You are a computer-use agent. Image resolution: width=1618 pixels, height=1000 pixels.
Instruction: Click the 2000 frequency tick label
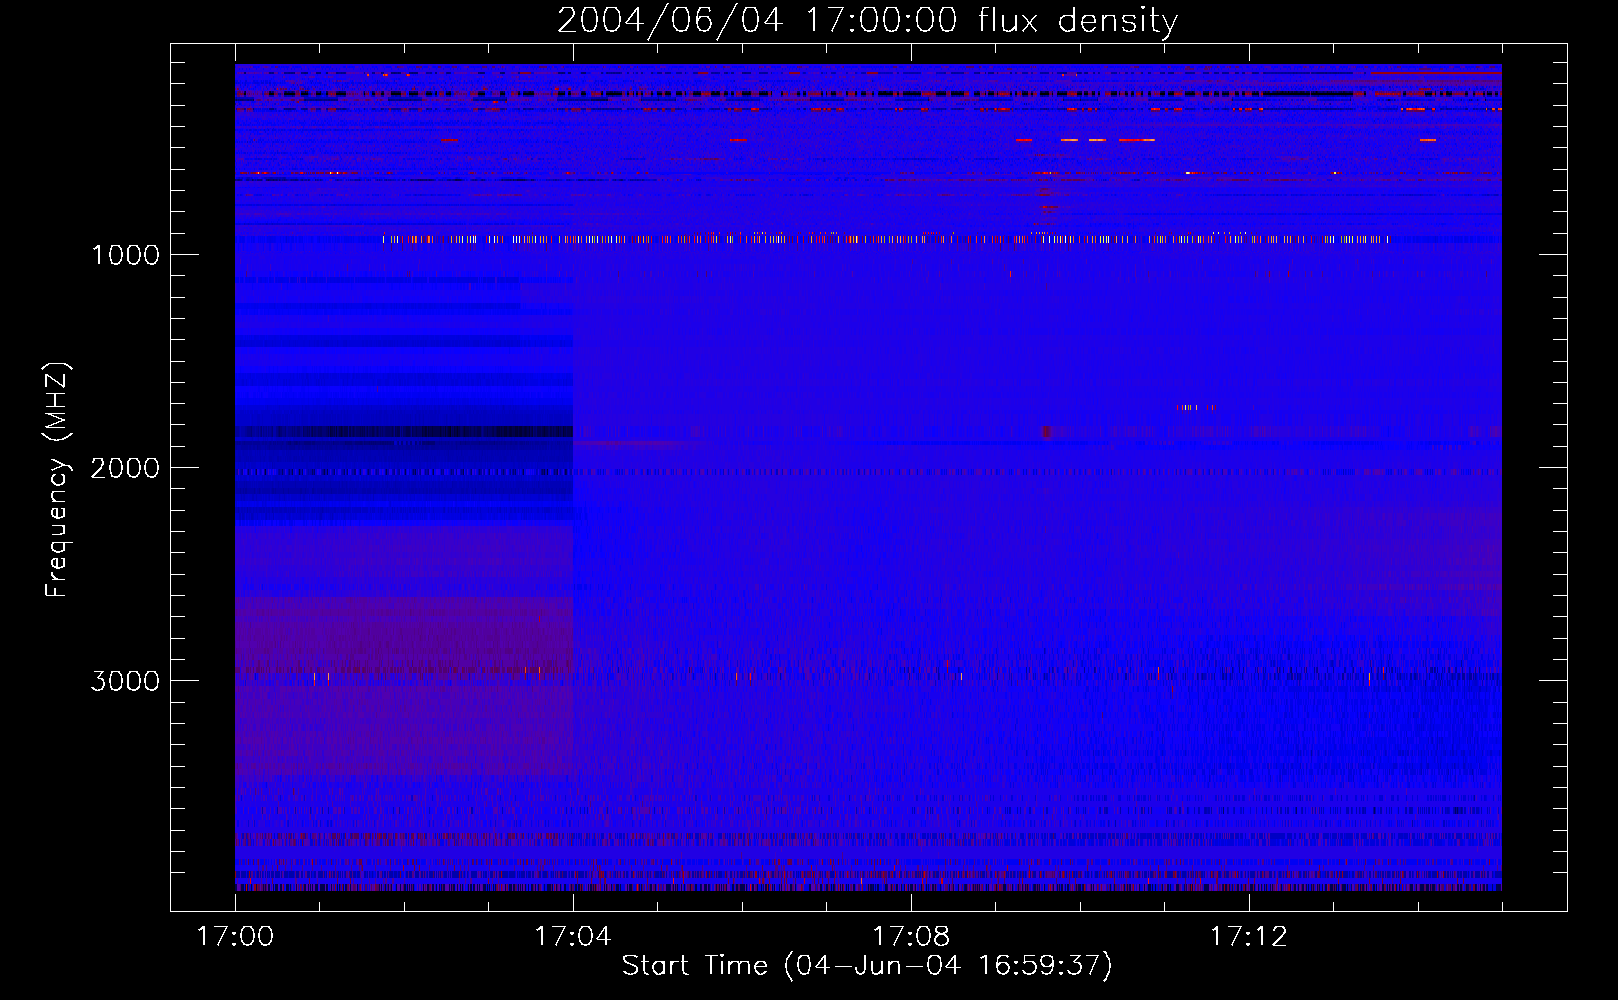pos(125,468)
